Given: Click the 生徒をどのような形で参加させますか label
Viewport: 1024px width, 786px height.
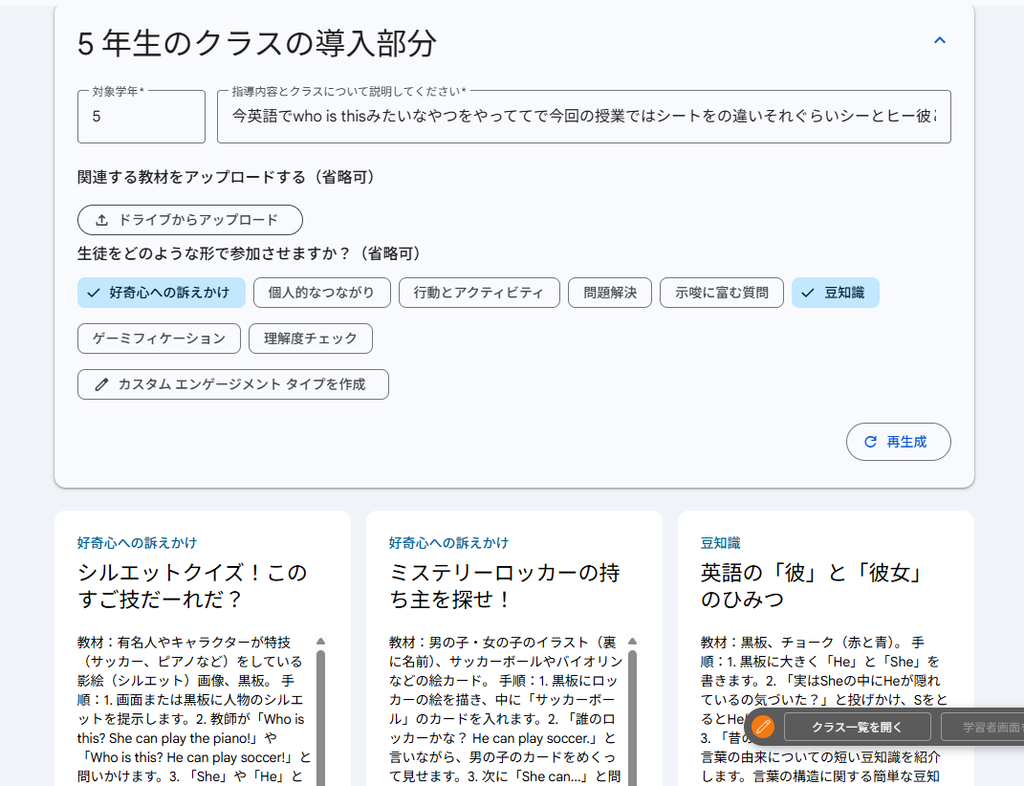Looking at the screenshot, I should (249, 254).
